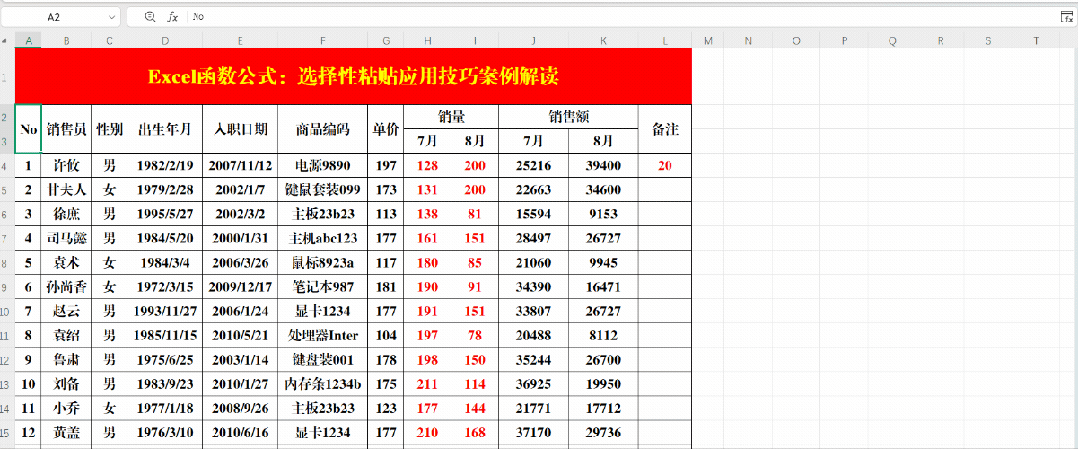Select column L header
The image size is (1078, 449).
(664, 41)
